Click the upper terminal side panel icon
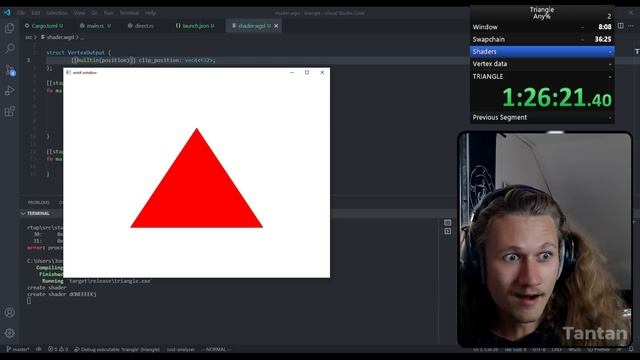The height and width of the screenshot is (360, 640). pyautogui.click(x=447, y=222)
